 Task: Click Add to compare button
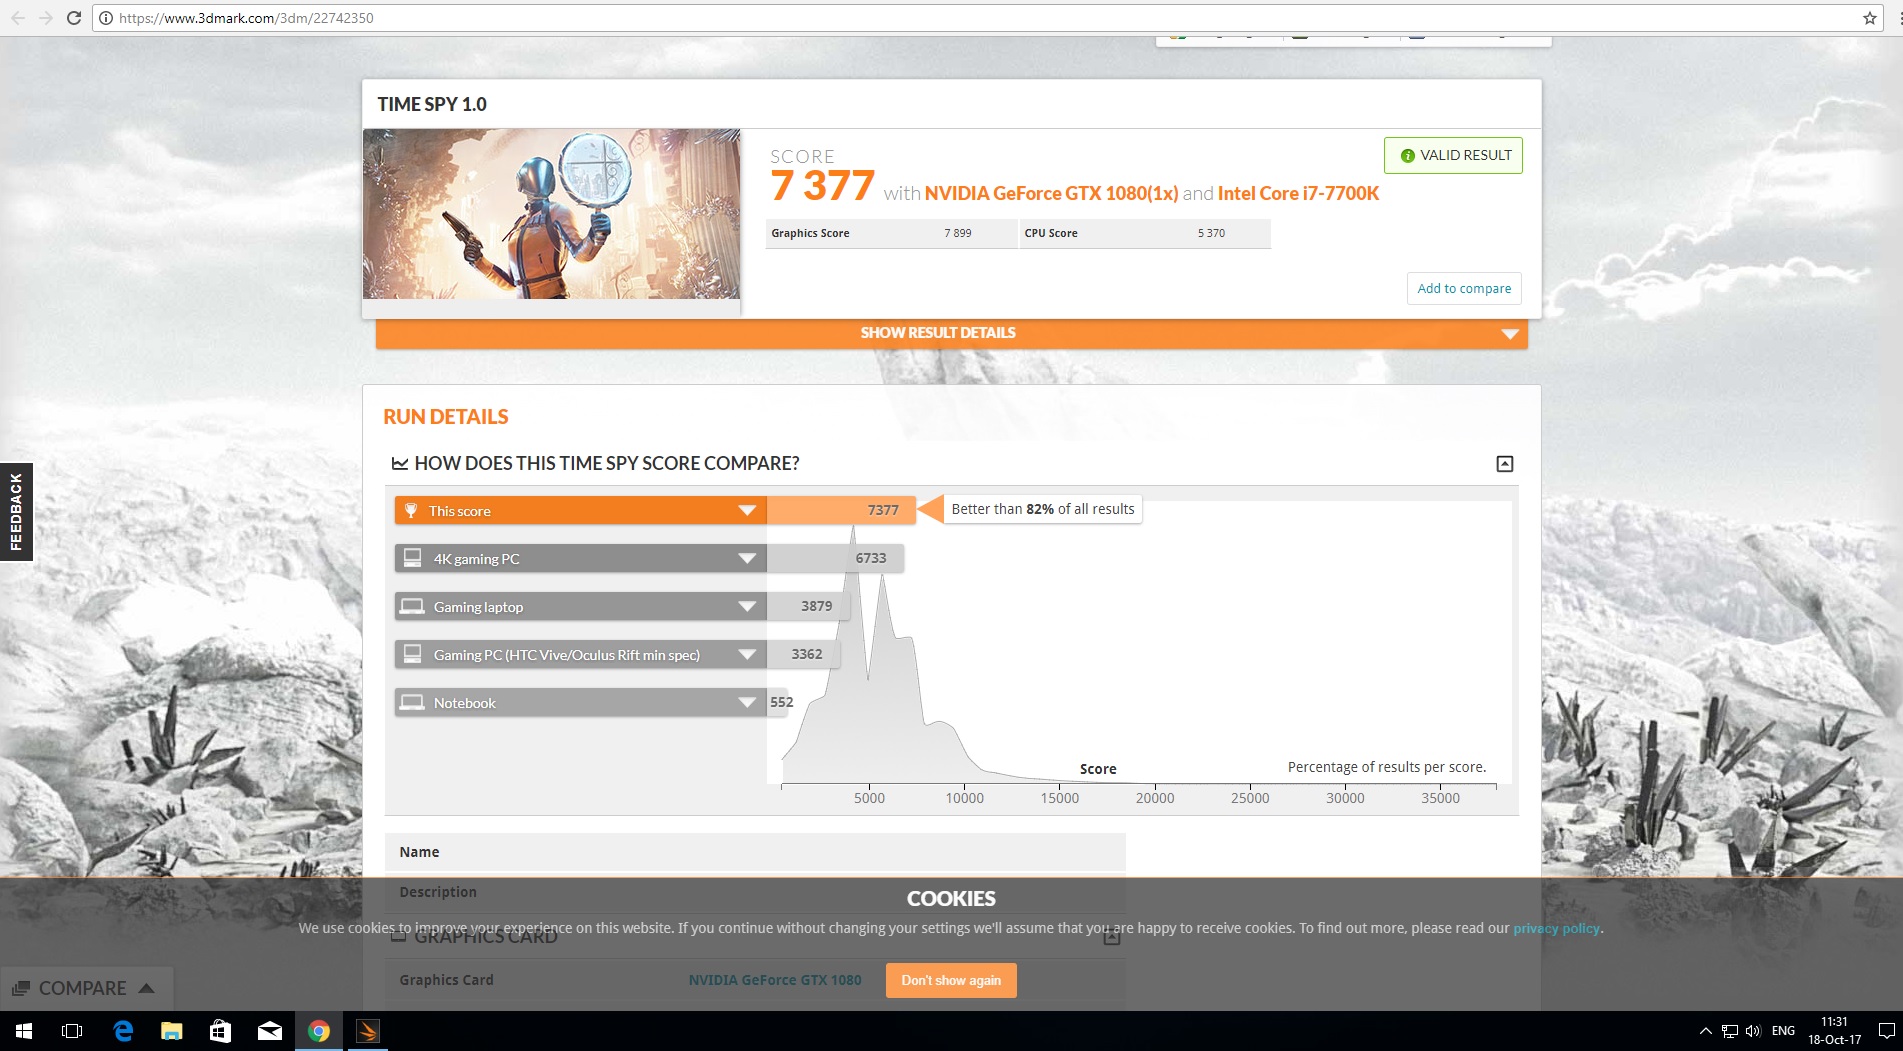click(x=1464, y=288)
